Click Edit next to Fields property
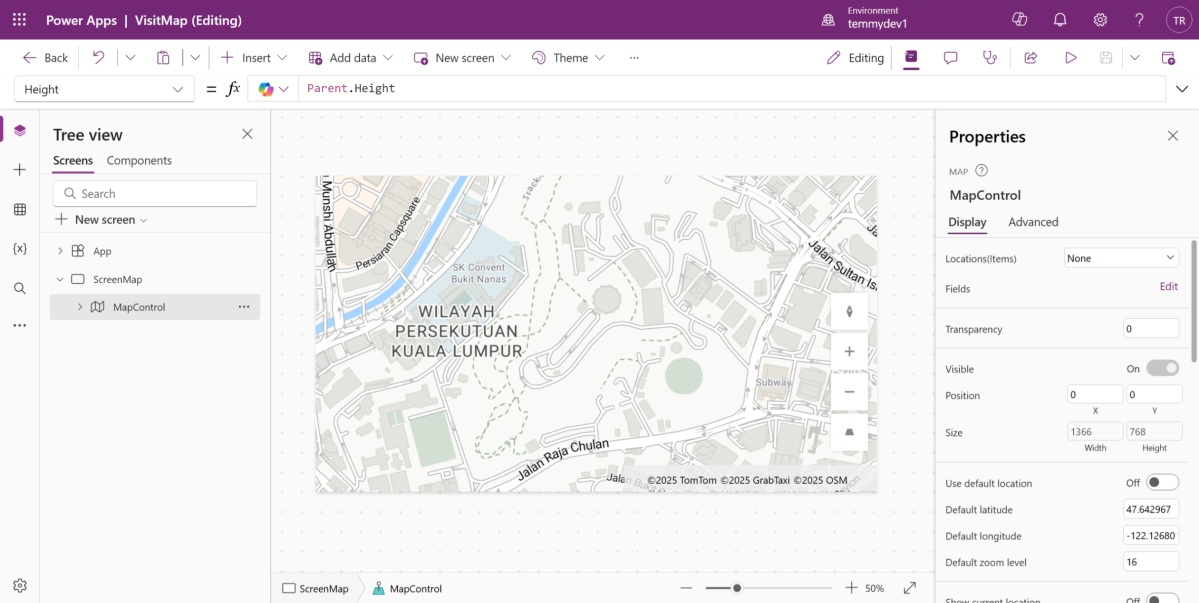 tap(1168, 286)
